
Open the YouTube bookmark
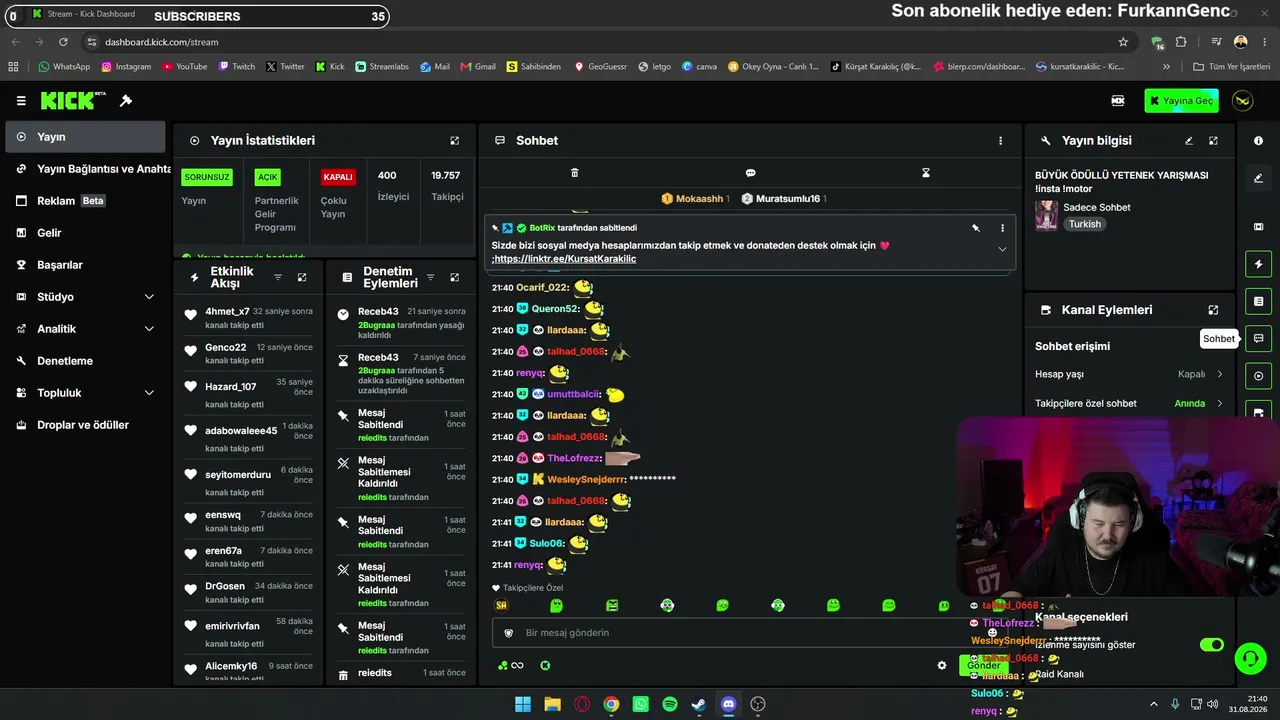pyautogui.click(x=183, y=67)
